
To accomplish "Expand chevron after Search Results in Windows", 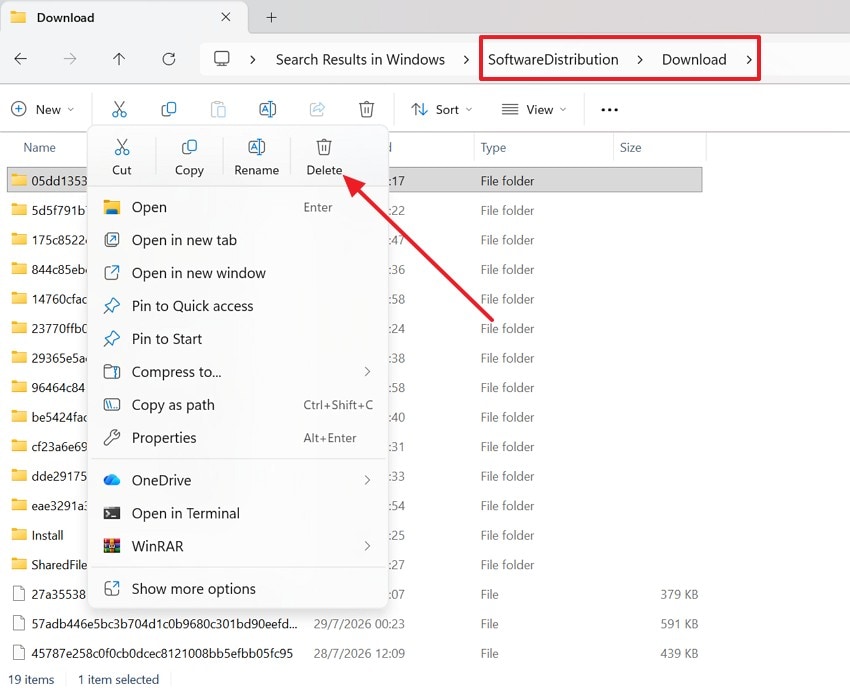I will point(466,60).
